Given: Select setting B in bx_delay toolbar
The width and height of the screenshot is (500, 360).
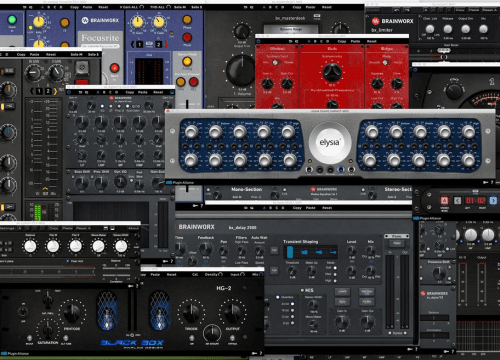Looking at the screenshot, I should tap(270, 208).
